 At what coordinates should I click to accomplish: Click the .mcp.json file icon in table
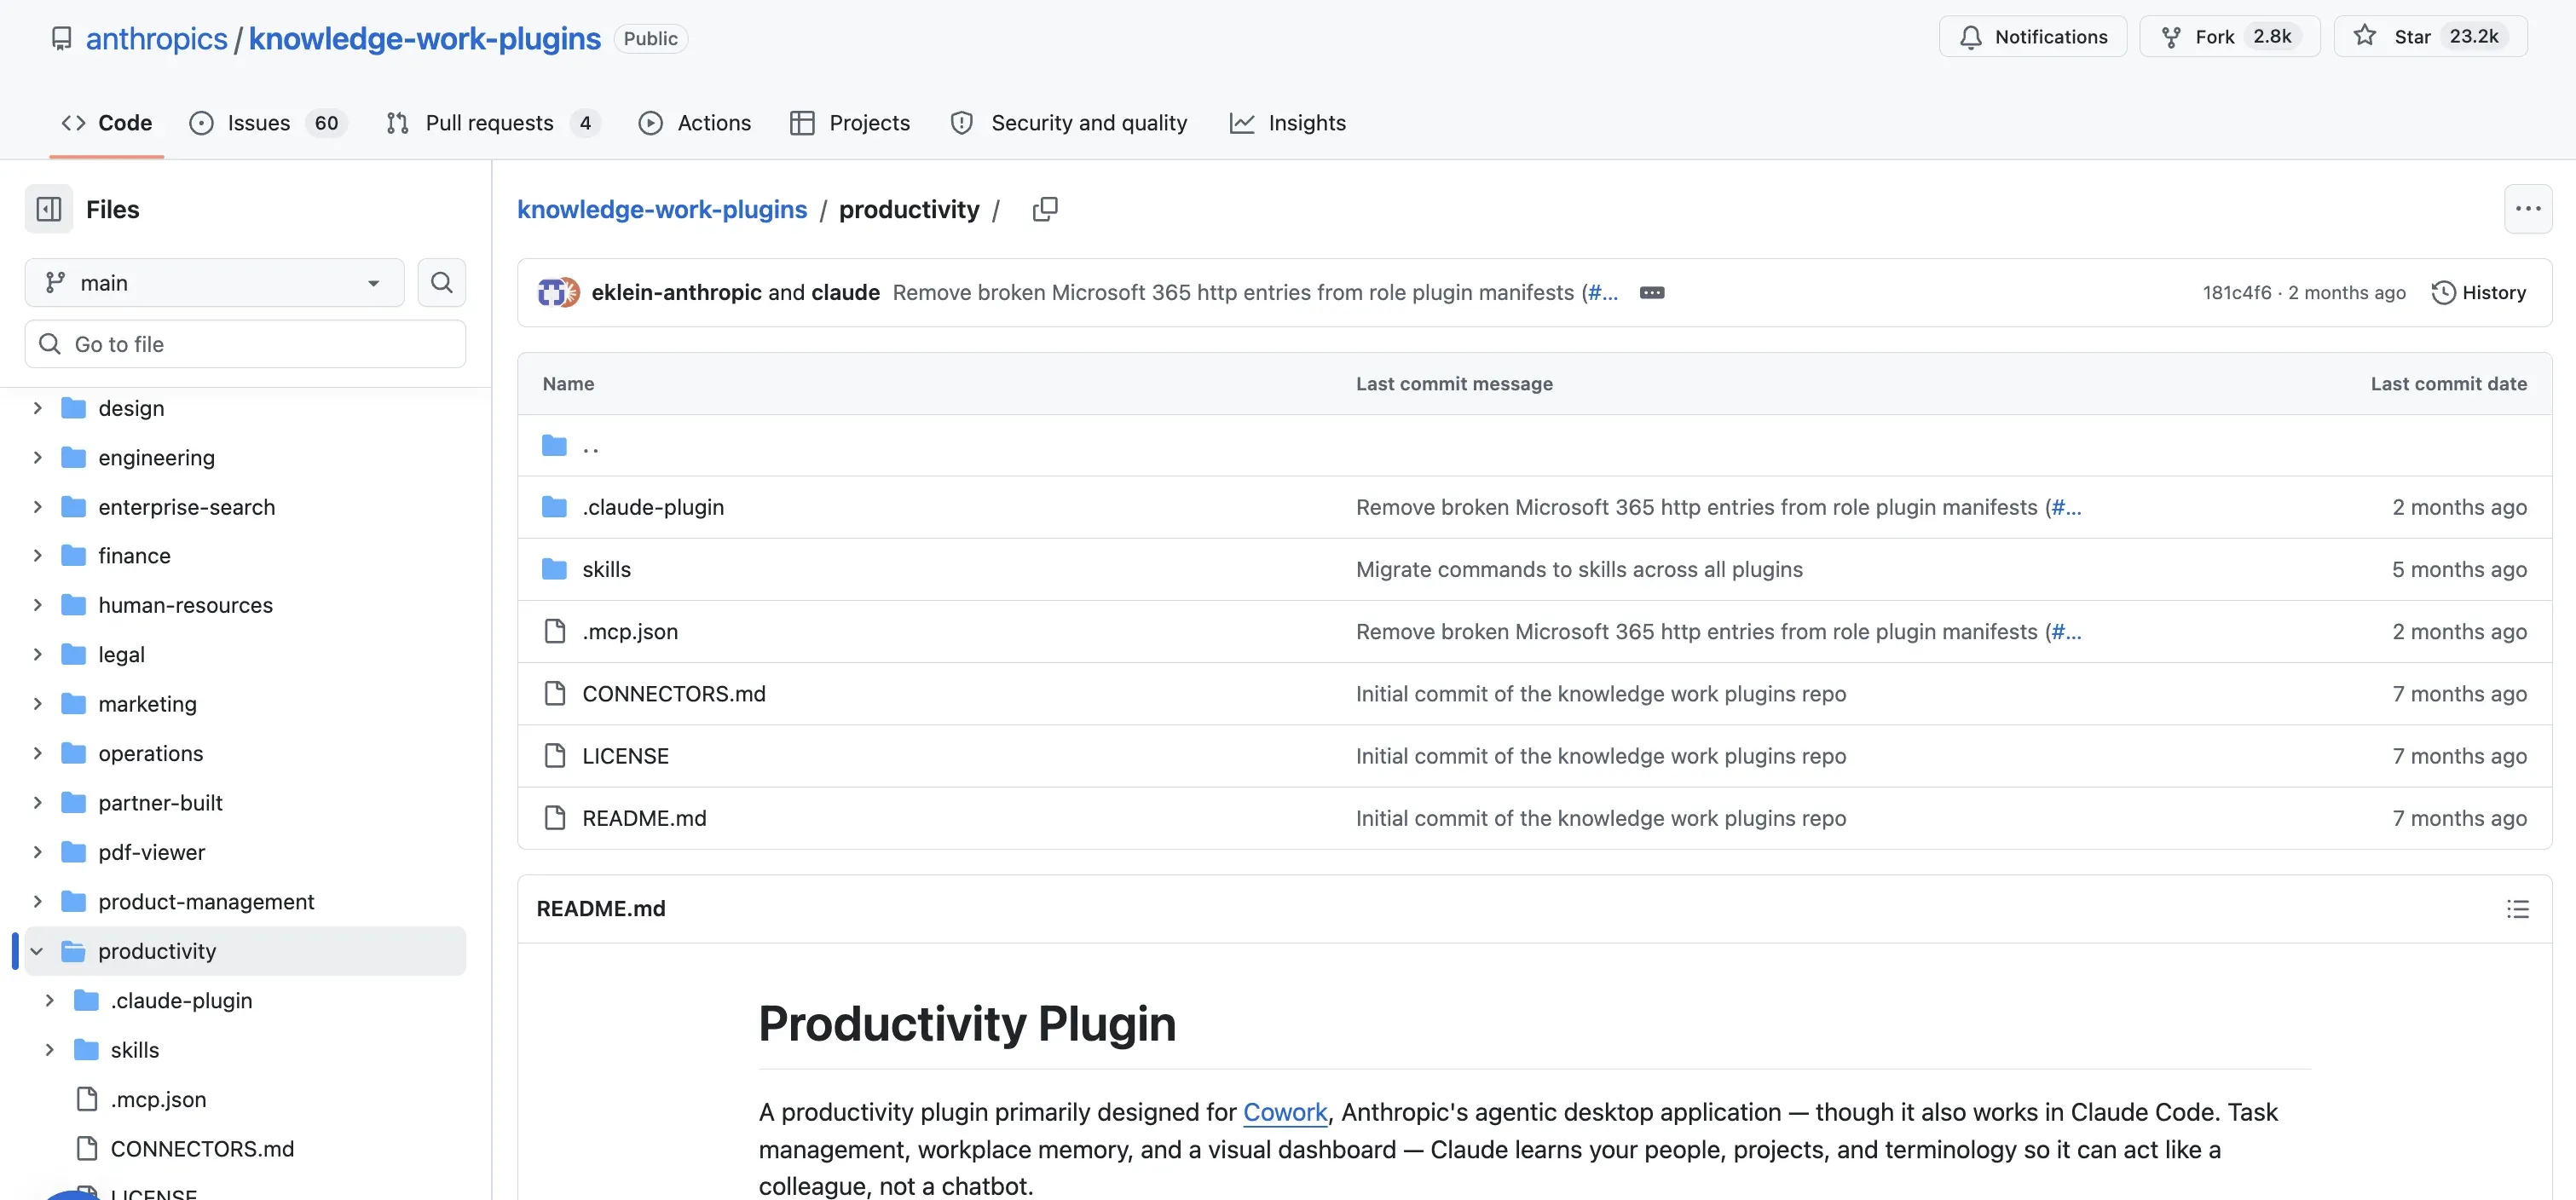(554, 631)
